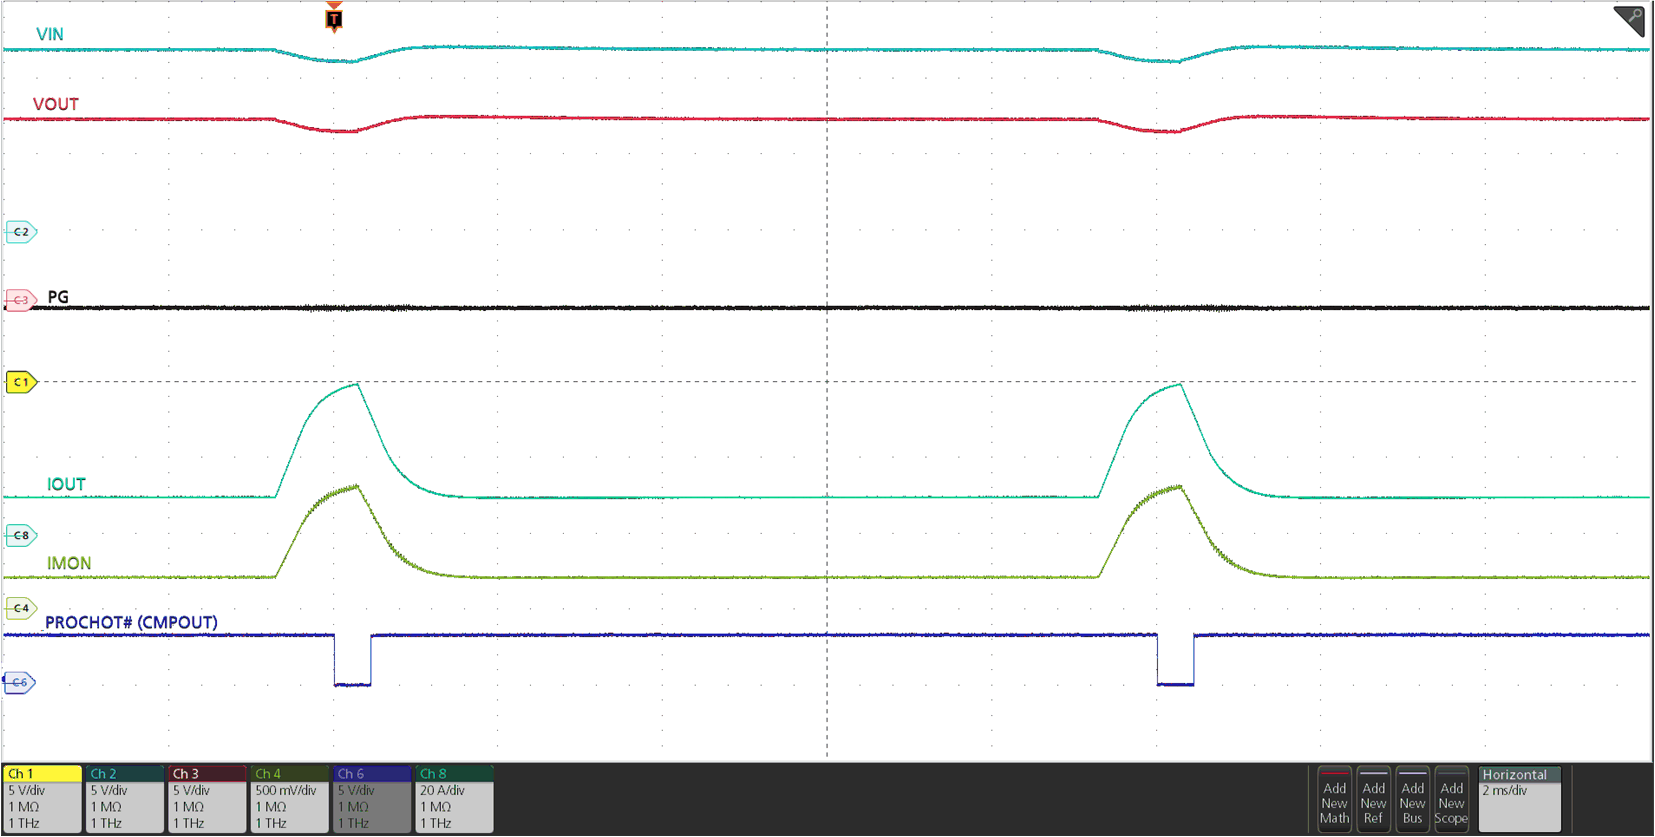Screen dimensions: 1655x837
Task: Open Ch 4 500 mV/div badge
Action: click(x=289, y=799)
